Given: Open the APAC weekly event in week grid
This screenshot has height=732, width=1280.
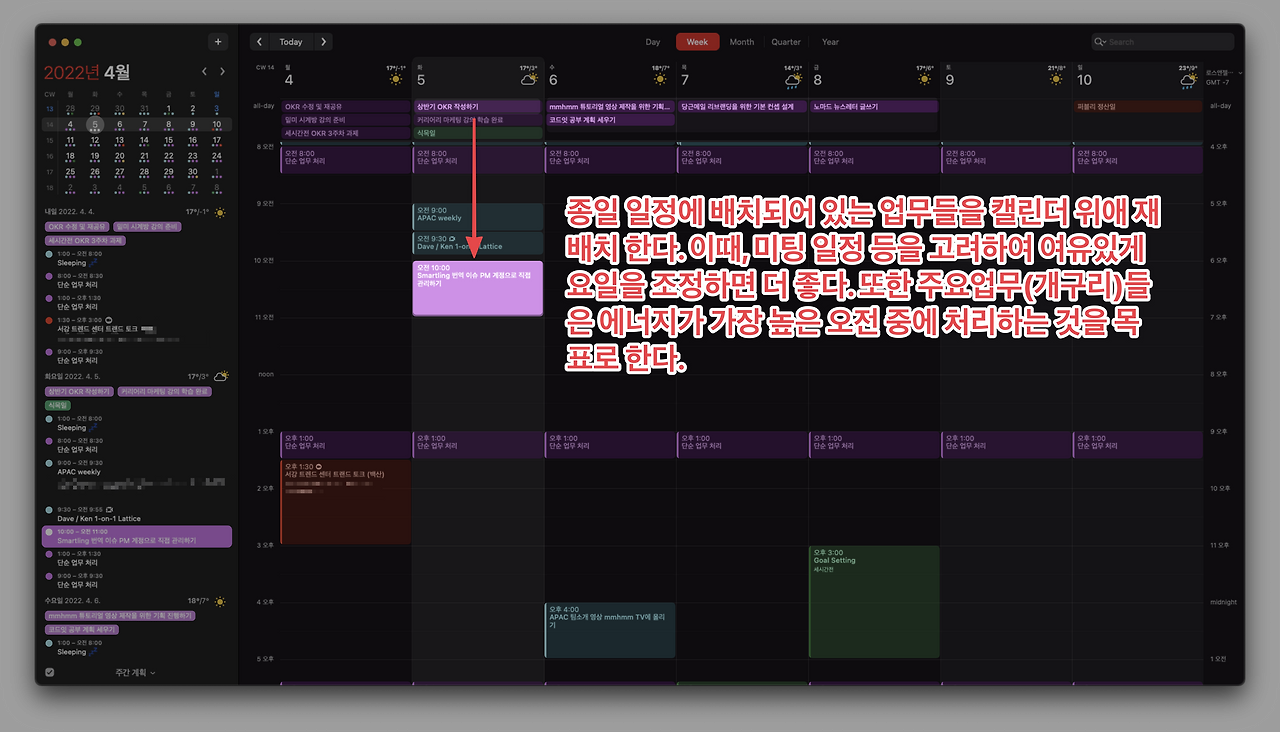Looking at the screenshot, I should (x=477, y=217).
